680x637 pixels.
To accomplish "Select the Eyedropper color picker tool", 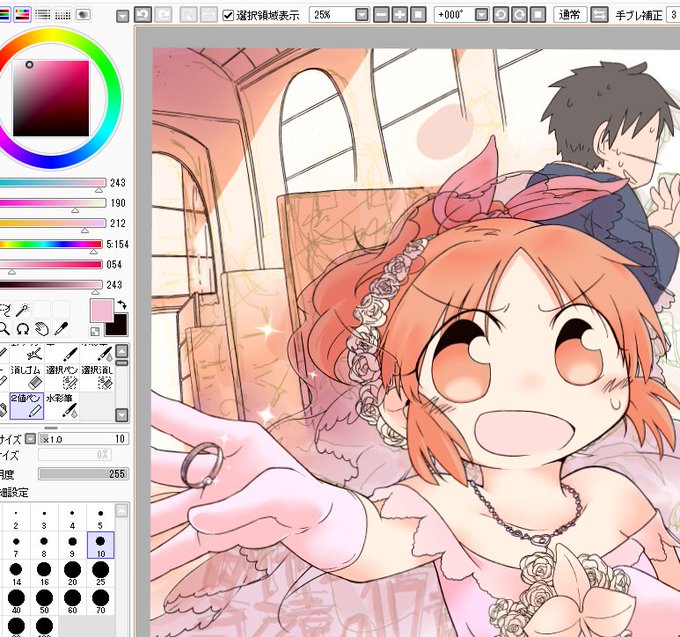I will click(61, 329).
